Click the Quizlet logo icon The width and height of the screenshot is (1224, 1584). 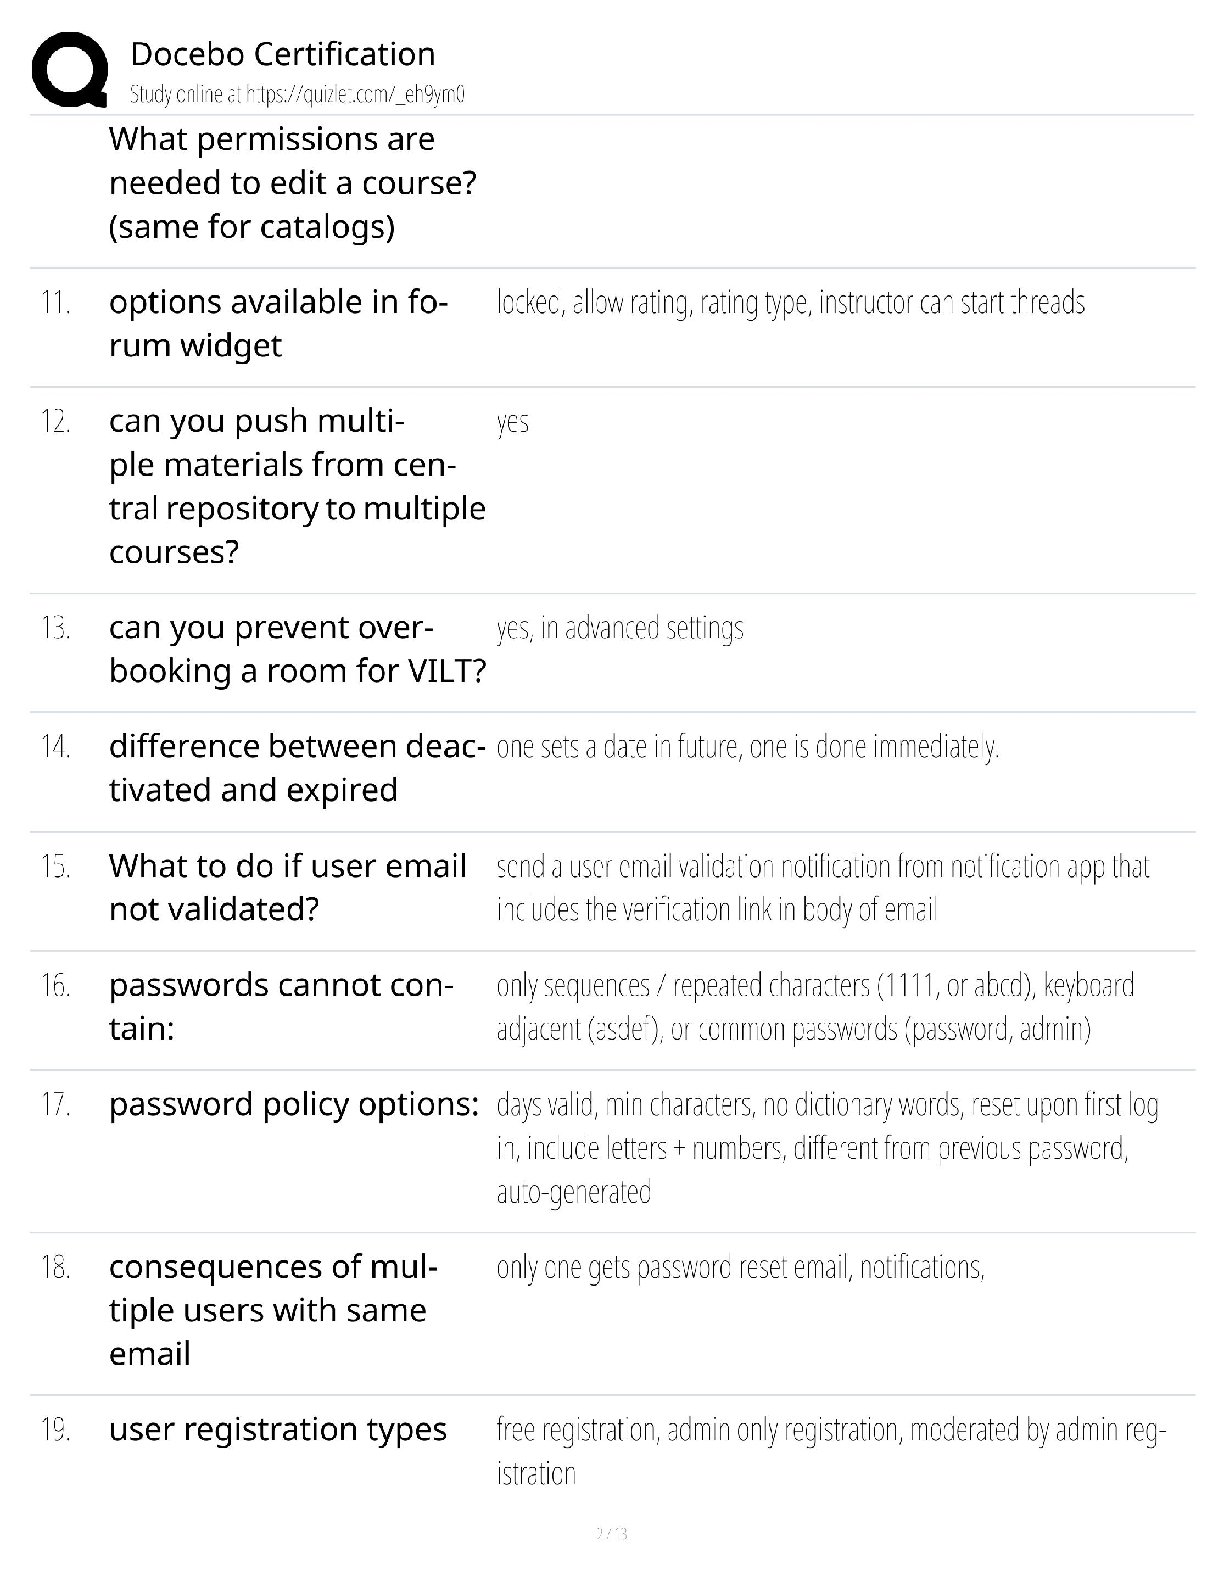[70, 69]
